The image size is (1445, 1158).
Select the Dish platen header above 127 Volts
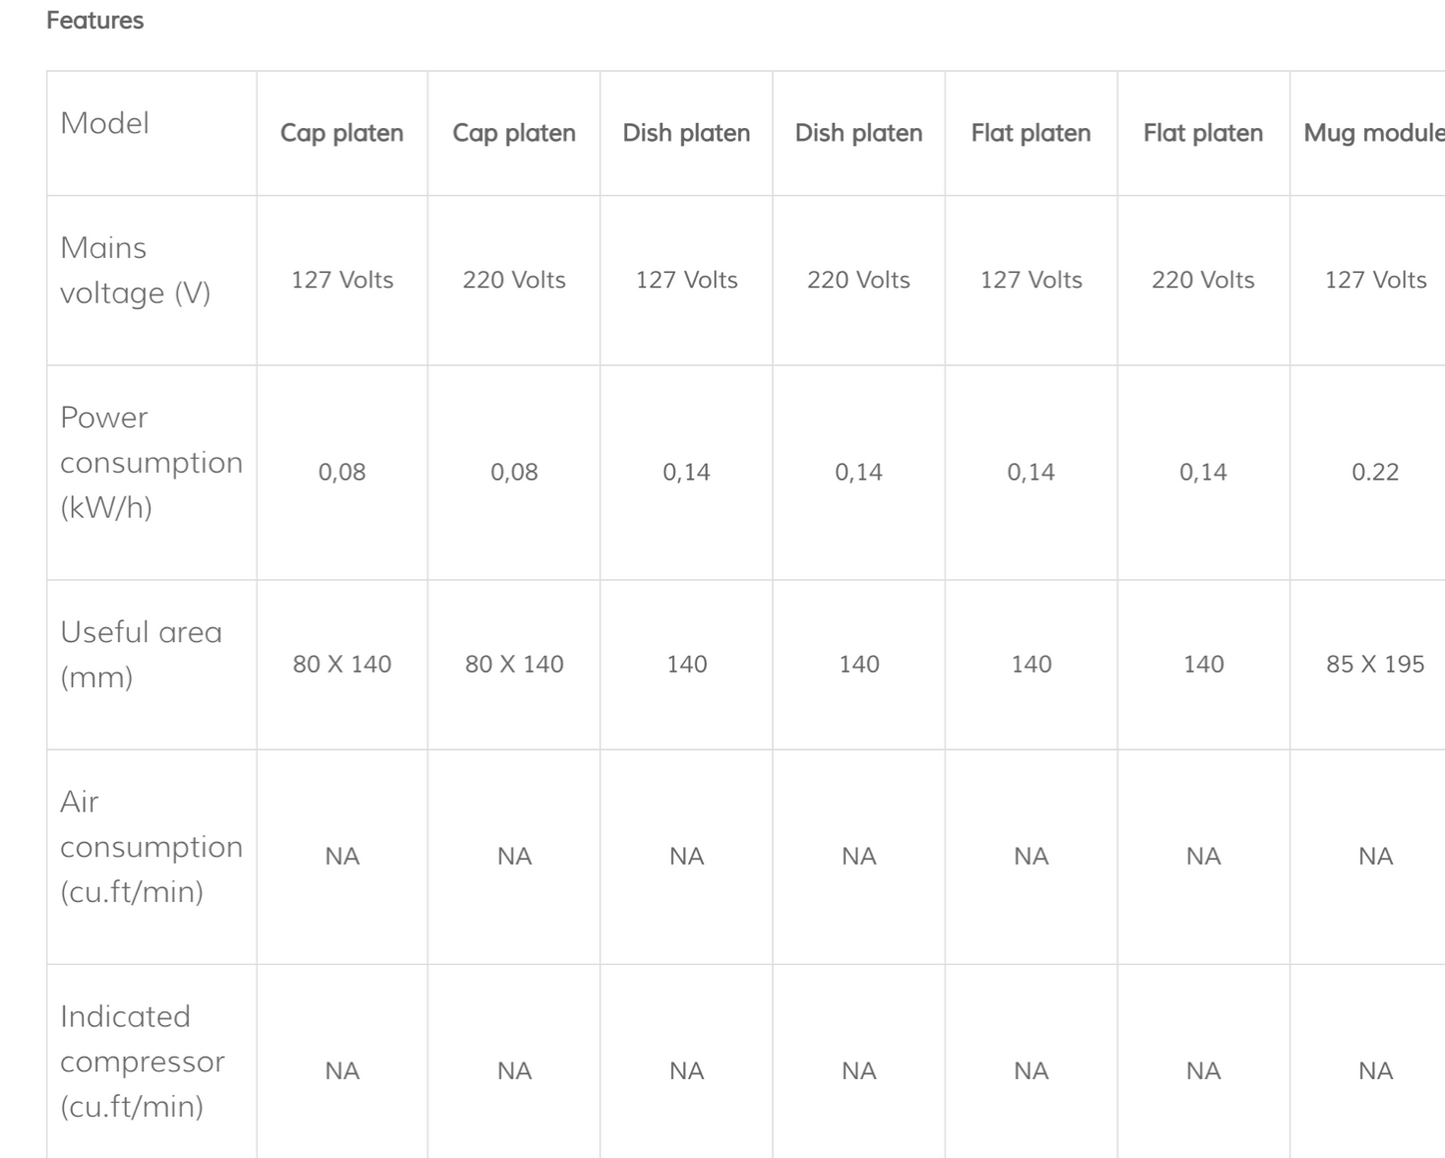click(x=686, y=133)
